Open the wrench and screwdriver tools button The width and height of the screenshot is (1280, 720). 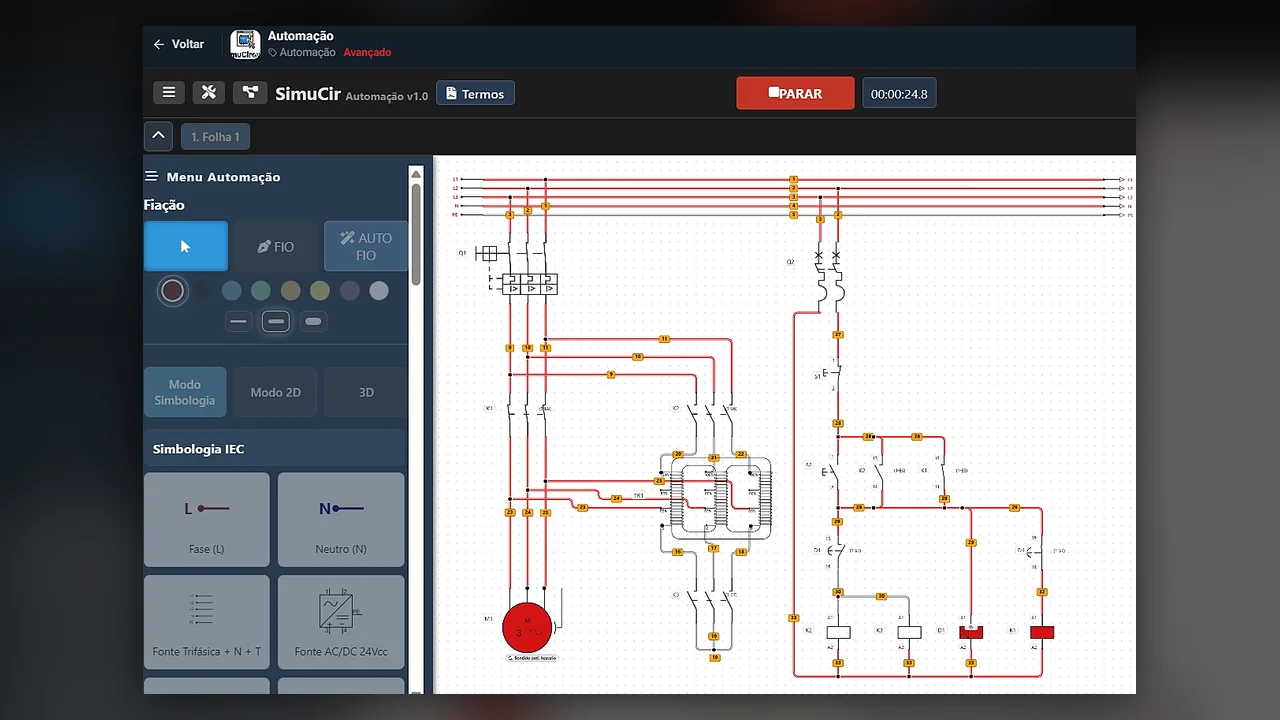pyautogui.click(x=209, y=93)
